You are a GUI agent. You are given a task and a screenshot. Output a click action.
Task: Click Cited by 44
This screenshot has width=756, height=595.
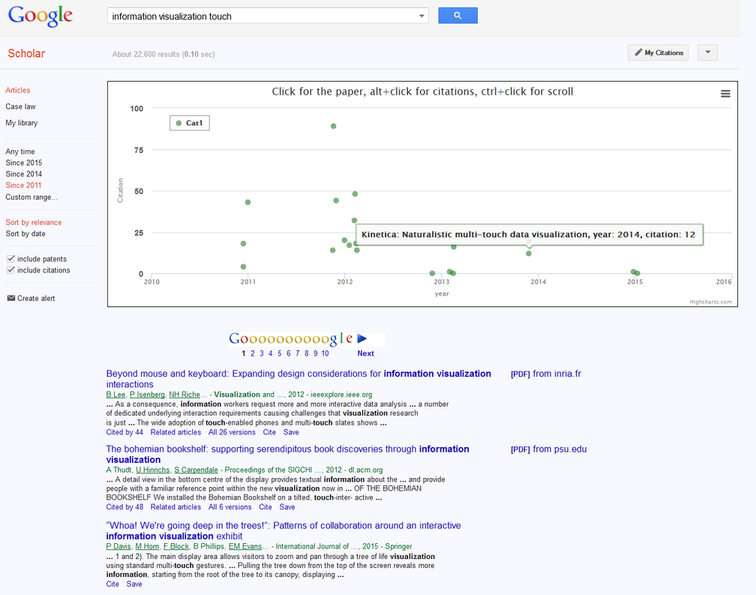coord(124,432)
